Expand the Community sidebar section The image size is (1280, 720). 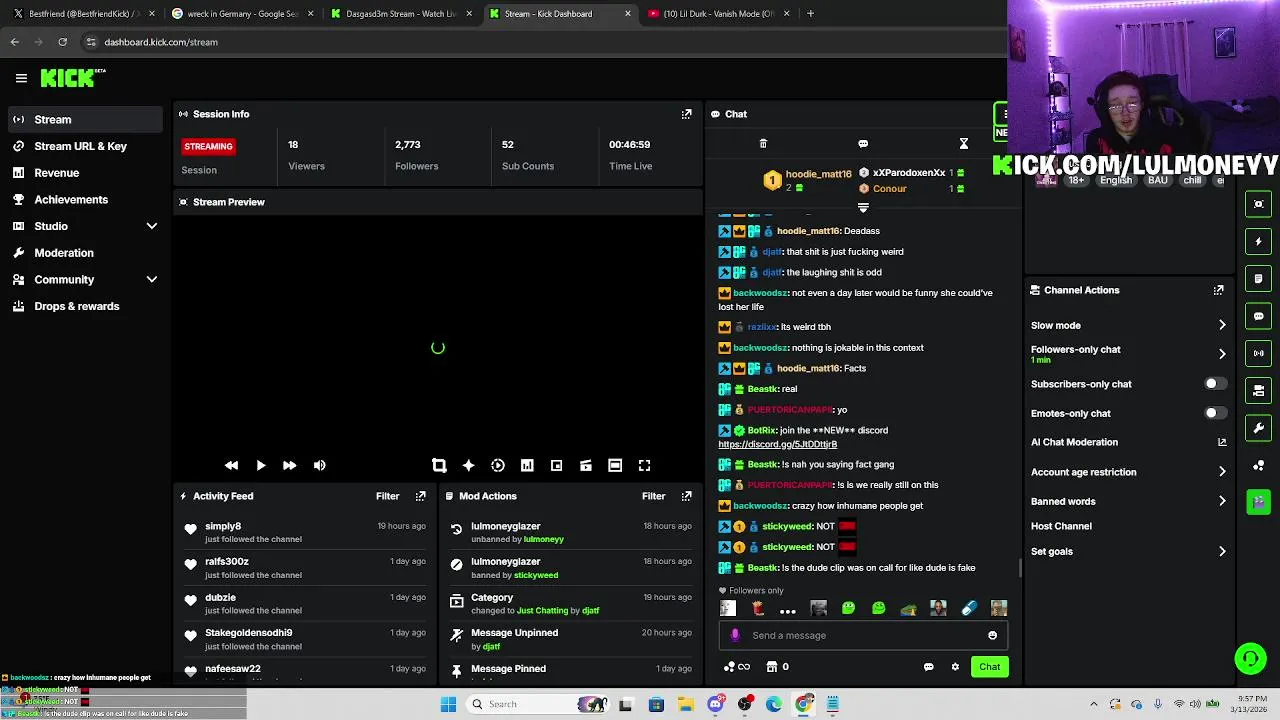coord(152,280)
